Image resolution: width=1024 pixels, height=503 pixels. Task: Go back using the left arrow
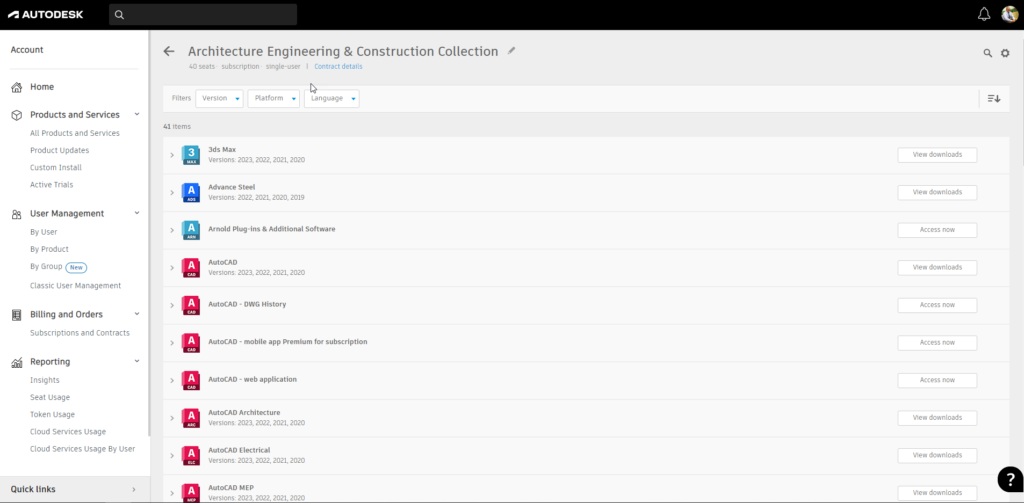169,51
